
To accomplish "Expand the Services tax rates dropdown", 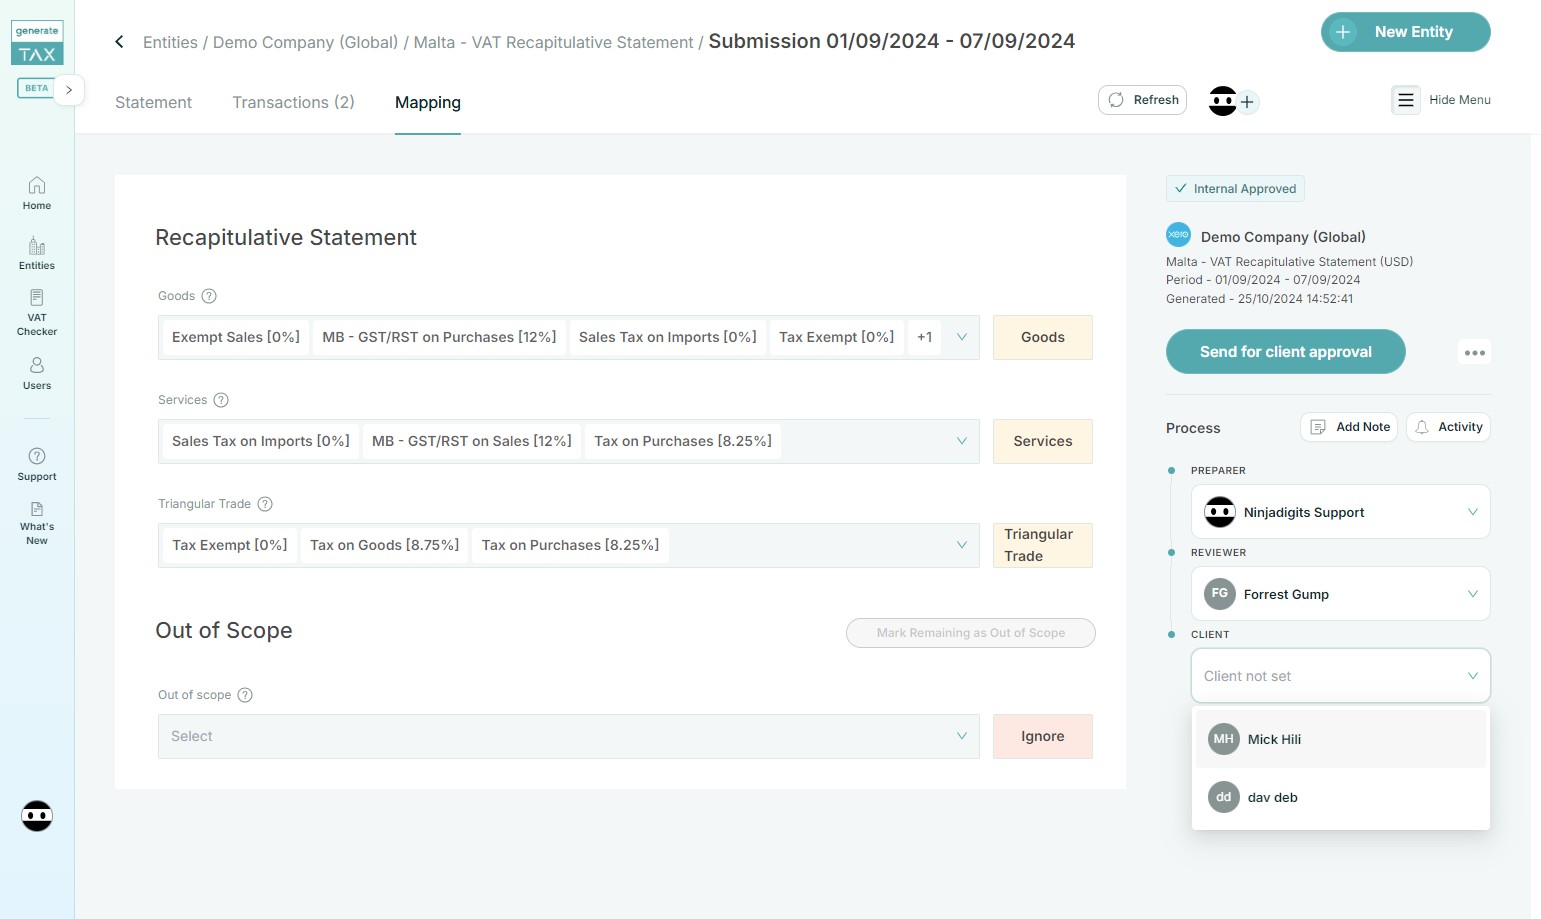I will (961, 441).
